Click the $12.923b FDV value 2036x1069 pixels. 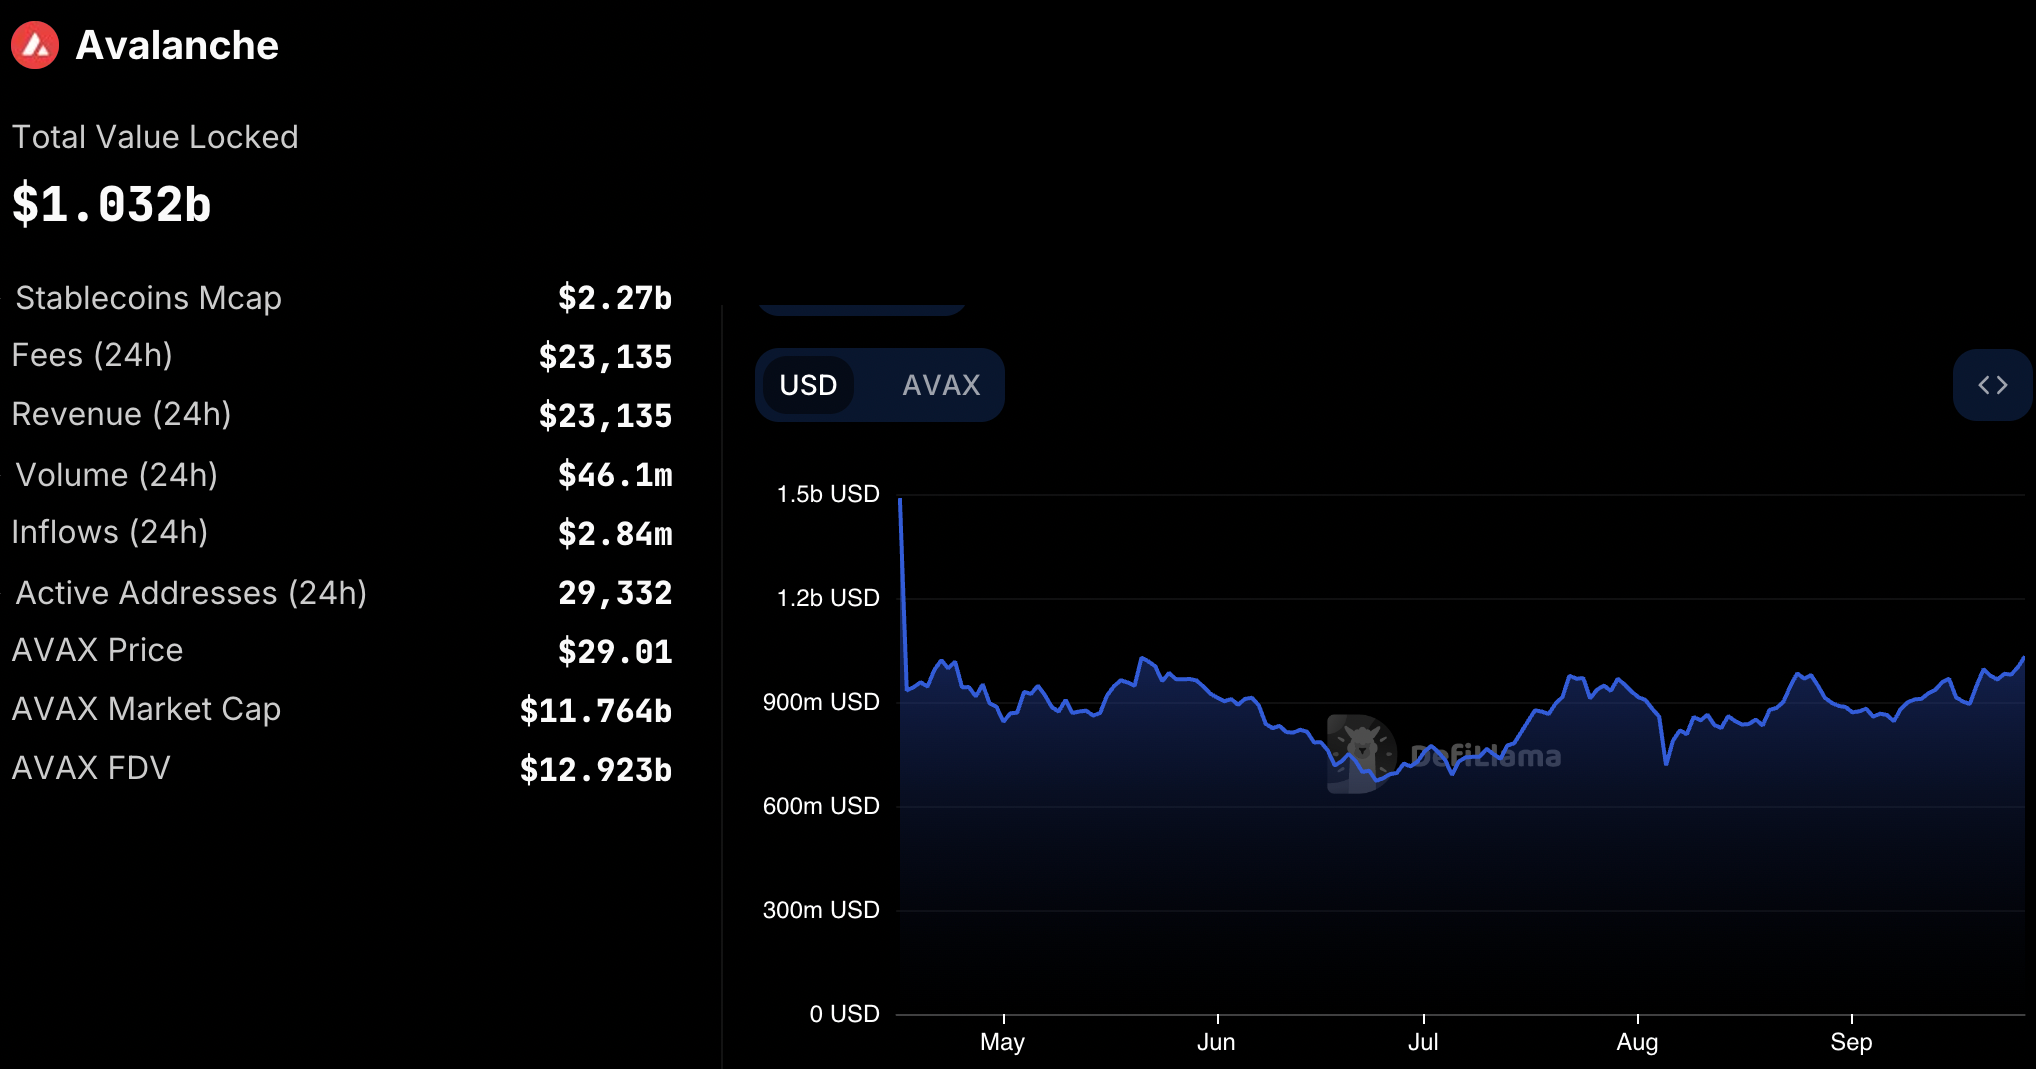click(x=596, y=770)
